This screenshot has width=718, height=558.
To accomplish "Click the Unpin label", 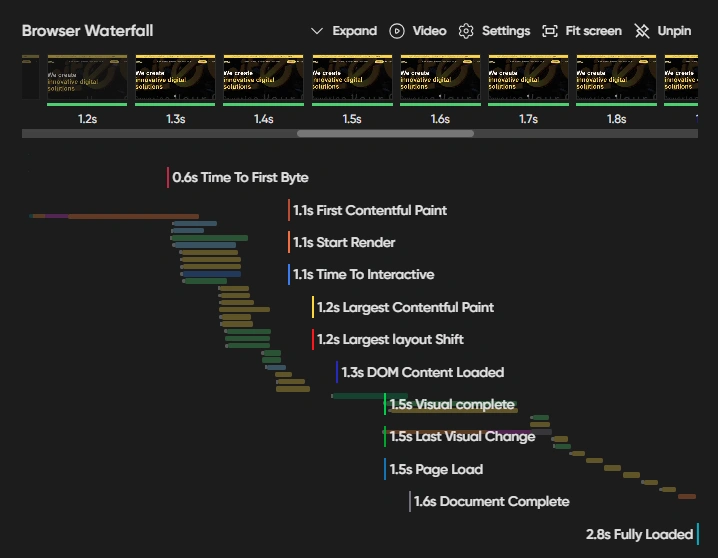I will point(674,31).
